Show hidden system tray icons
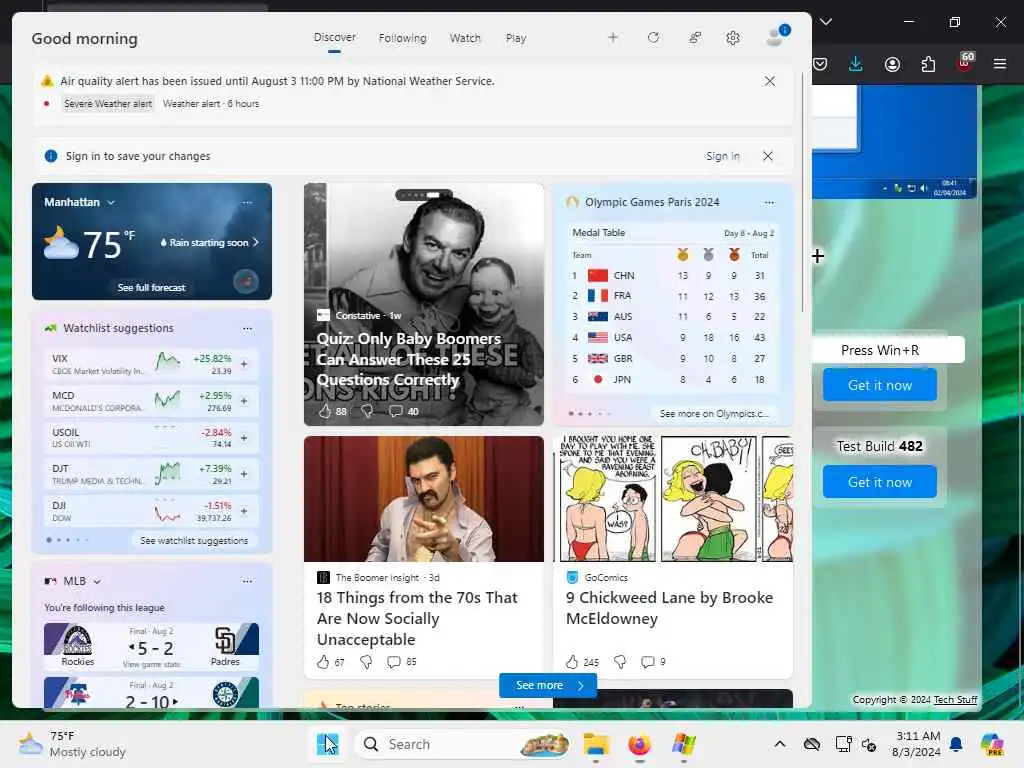The height and width of the screenshot is (768, 1024). 780,744
